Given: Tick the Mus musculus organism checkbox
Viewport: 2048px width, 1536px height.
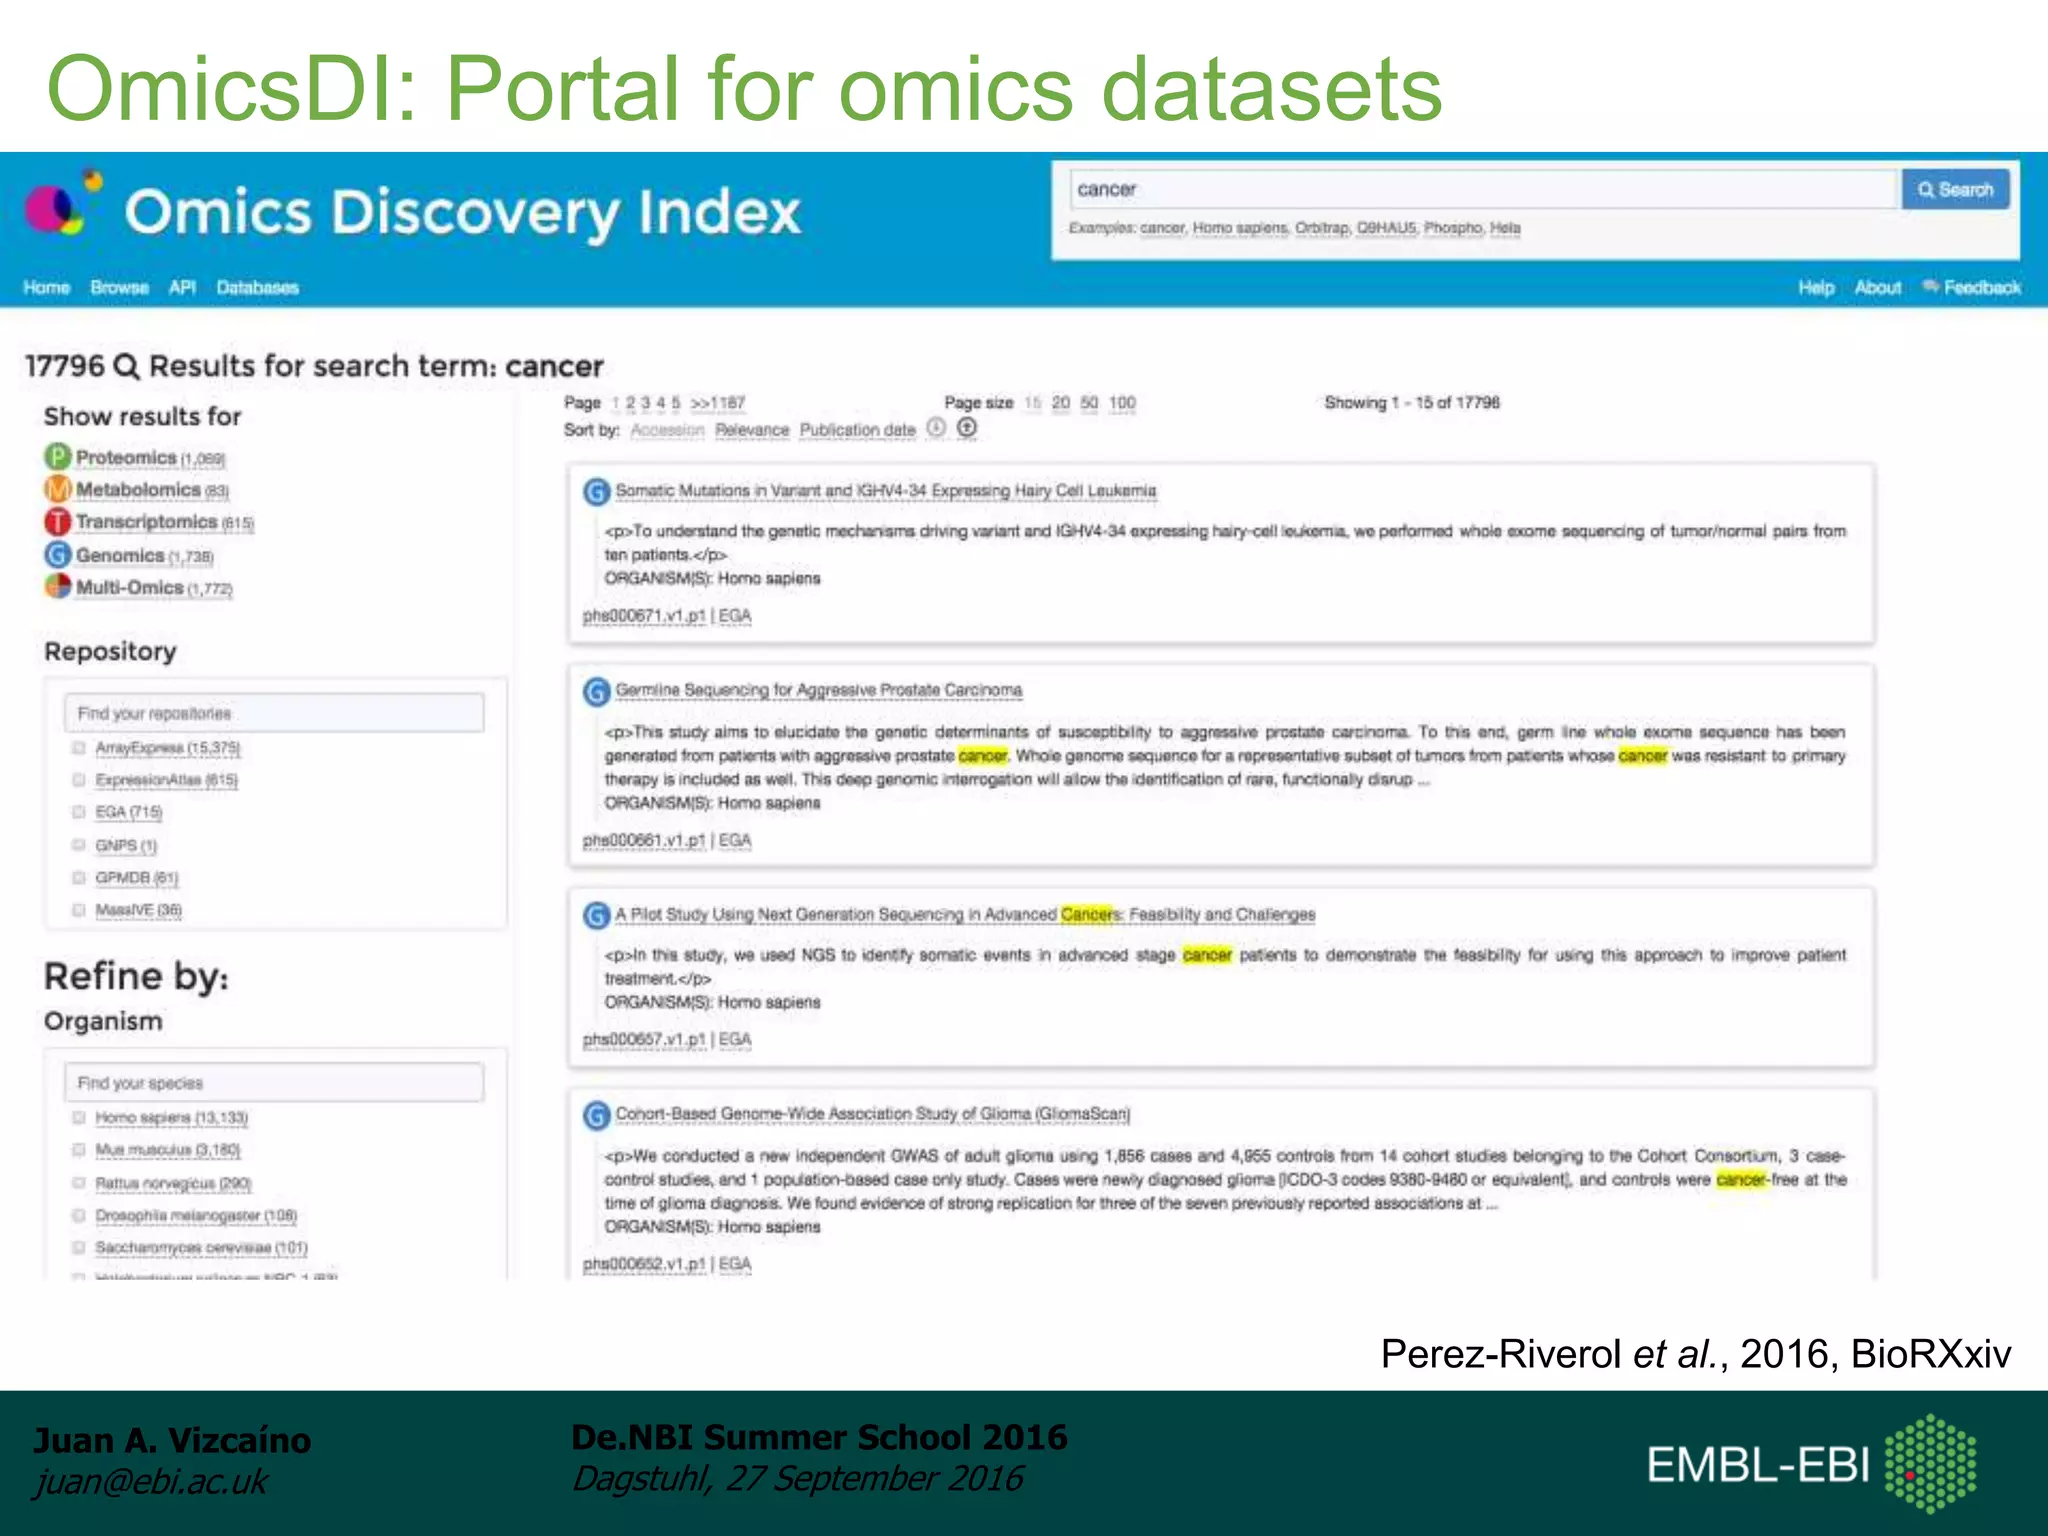Looking at the screenshot, I should (78, 1150).
